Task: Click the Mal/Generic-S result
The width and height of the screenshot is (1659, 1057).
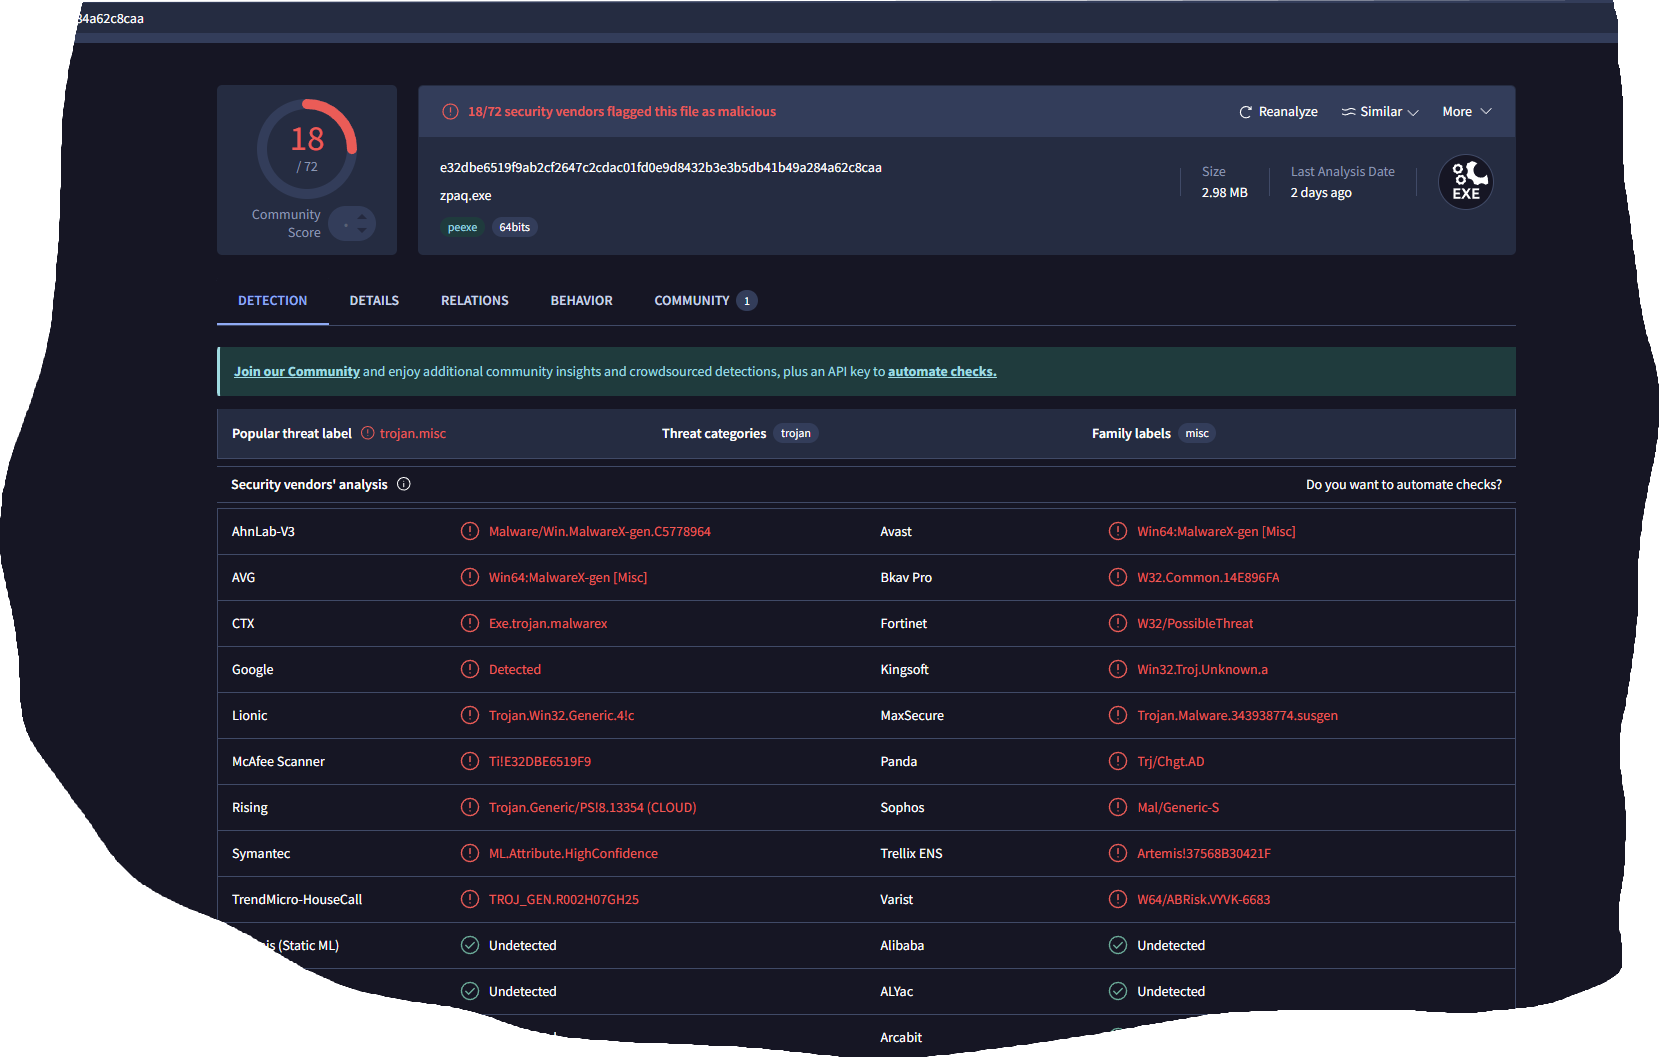Action: click(1178, 807)
